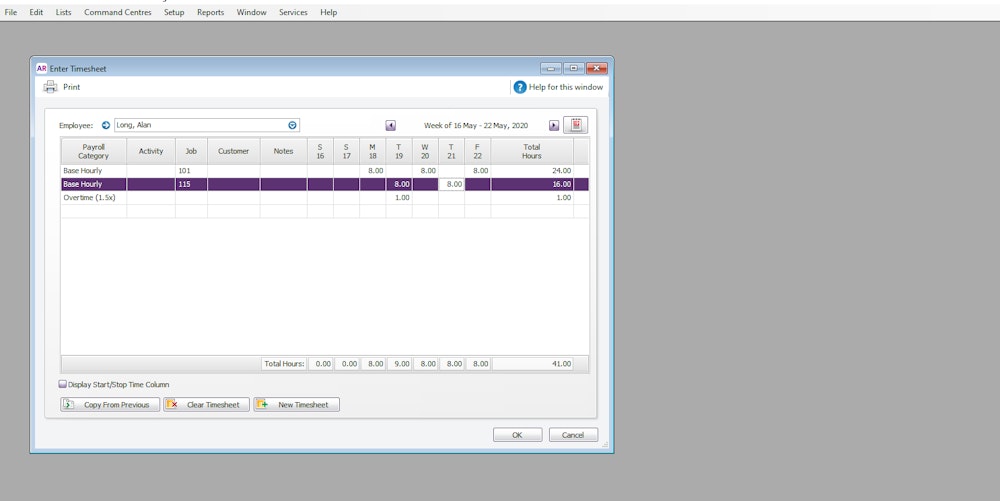Screen dimensions: 1000x501
Task: Go to the previous week
Action: click(391, 126)
